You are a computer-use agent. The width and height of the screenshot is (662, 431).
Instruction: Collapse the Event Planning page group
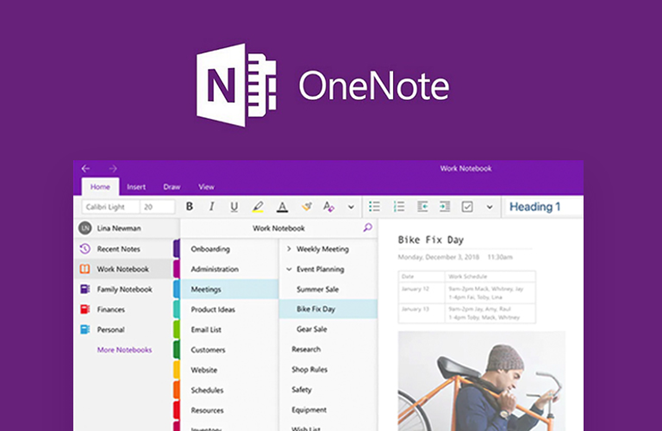[x=289, y=269]
